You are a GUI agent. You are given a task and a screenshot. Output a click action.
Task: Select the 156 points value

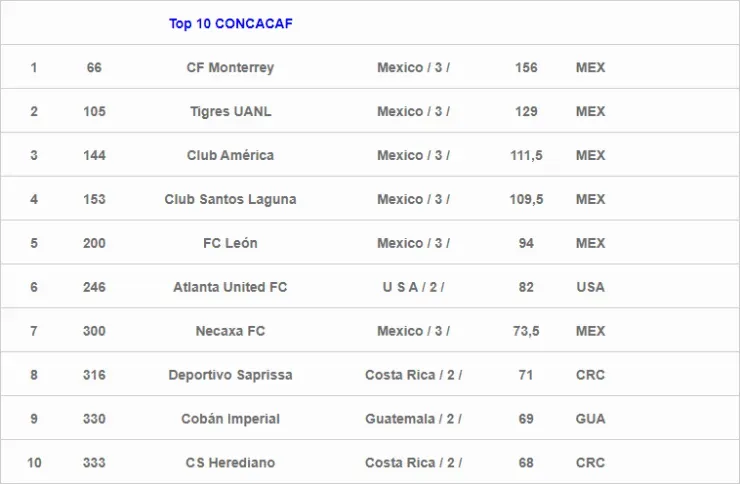coord(525,68)
